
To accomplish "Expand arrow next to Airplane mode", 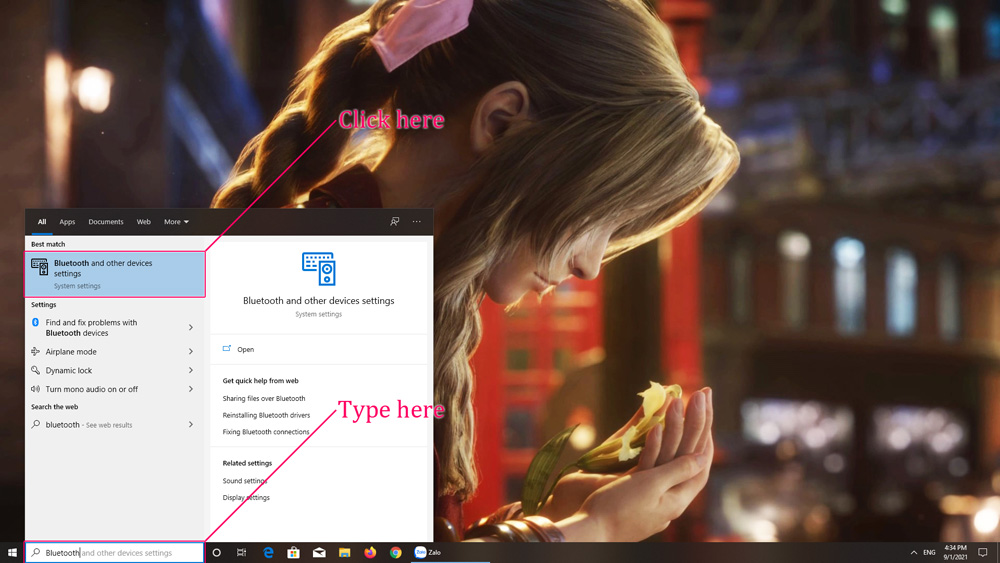I will (x=191, y=351).
